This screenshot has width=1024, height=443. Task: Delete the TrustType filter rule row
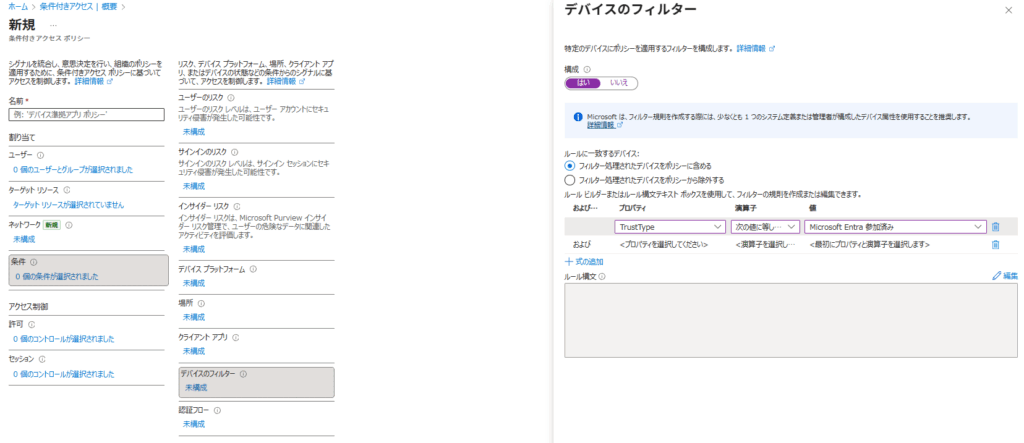995,227
